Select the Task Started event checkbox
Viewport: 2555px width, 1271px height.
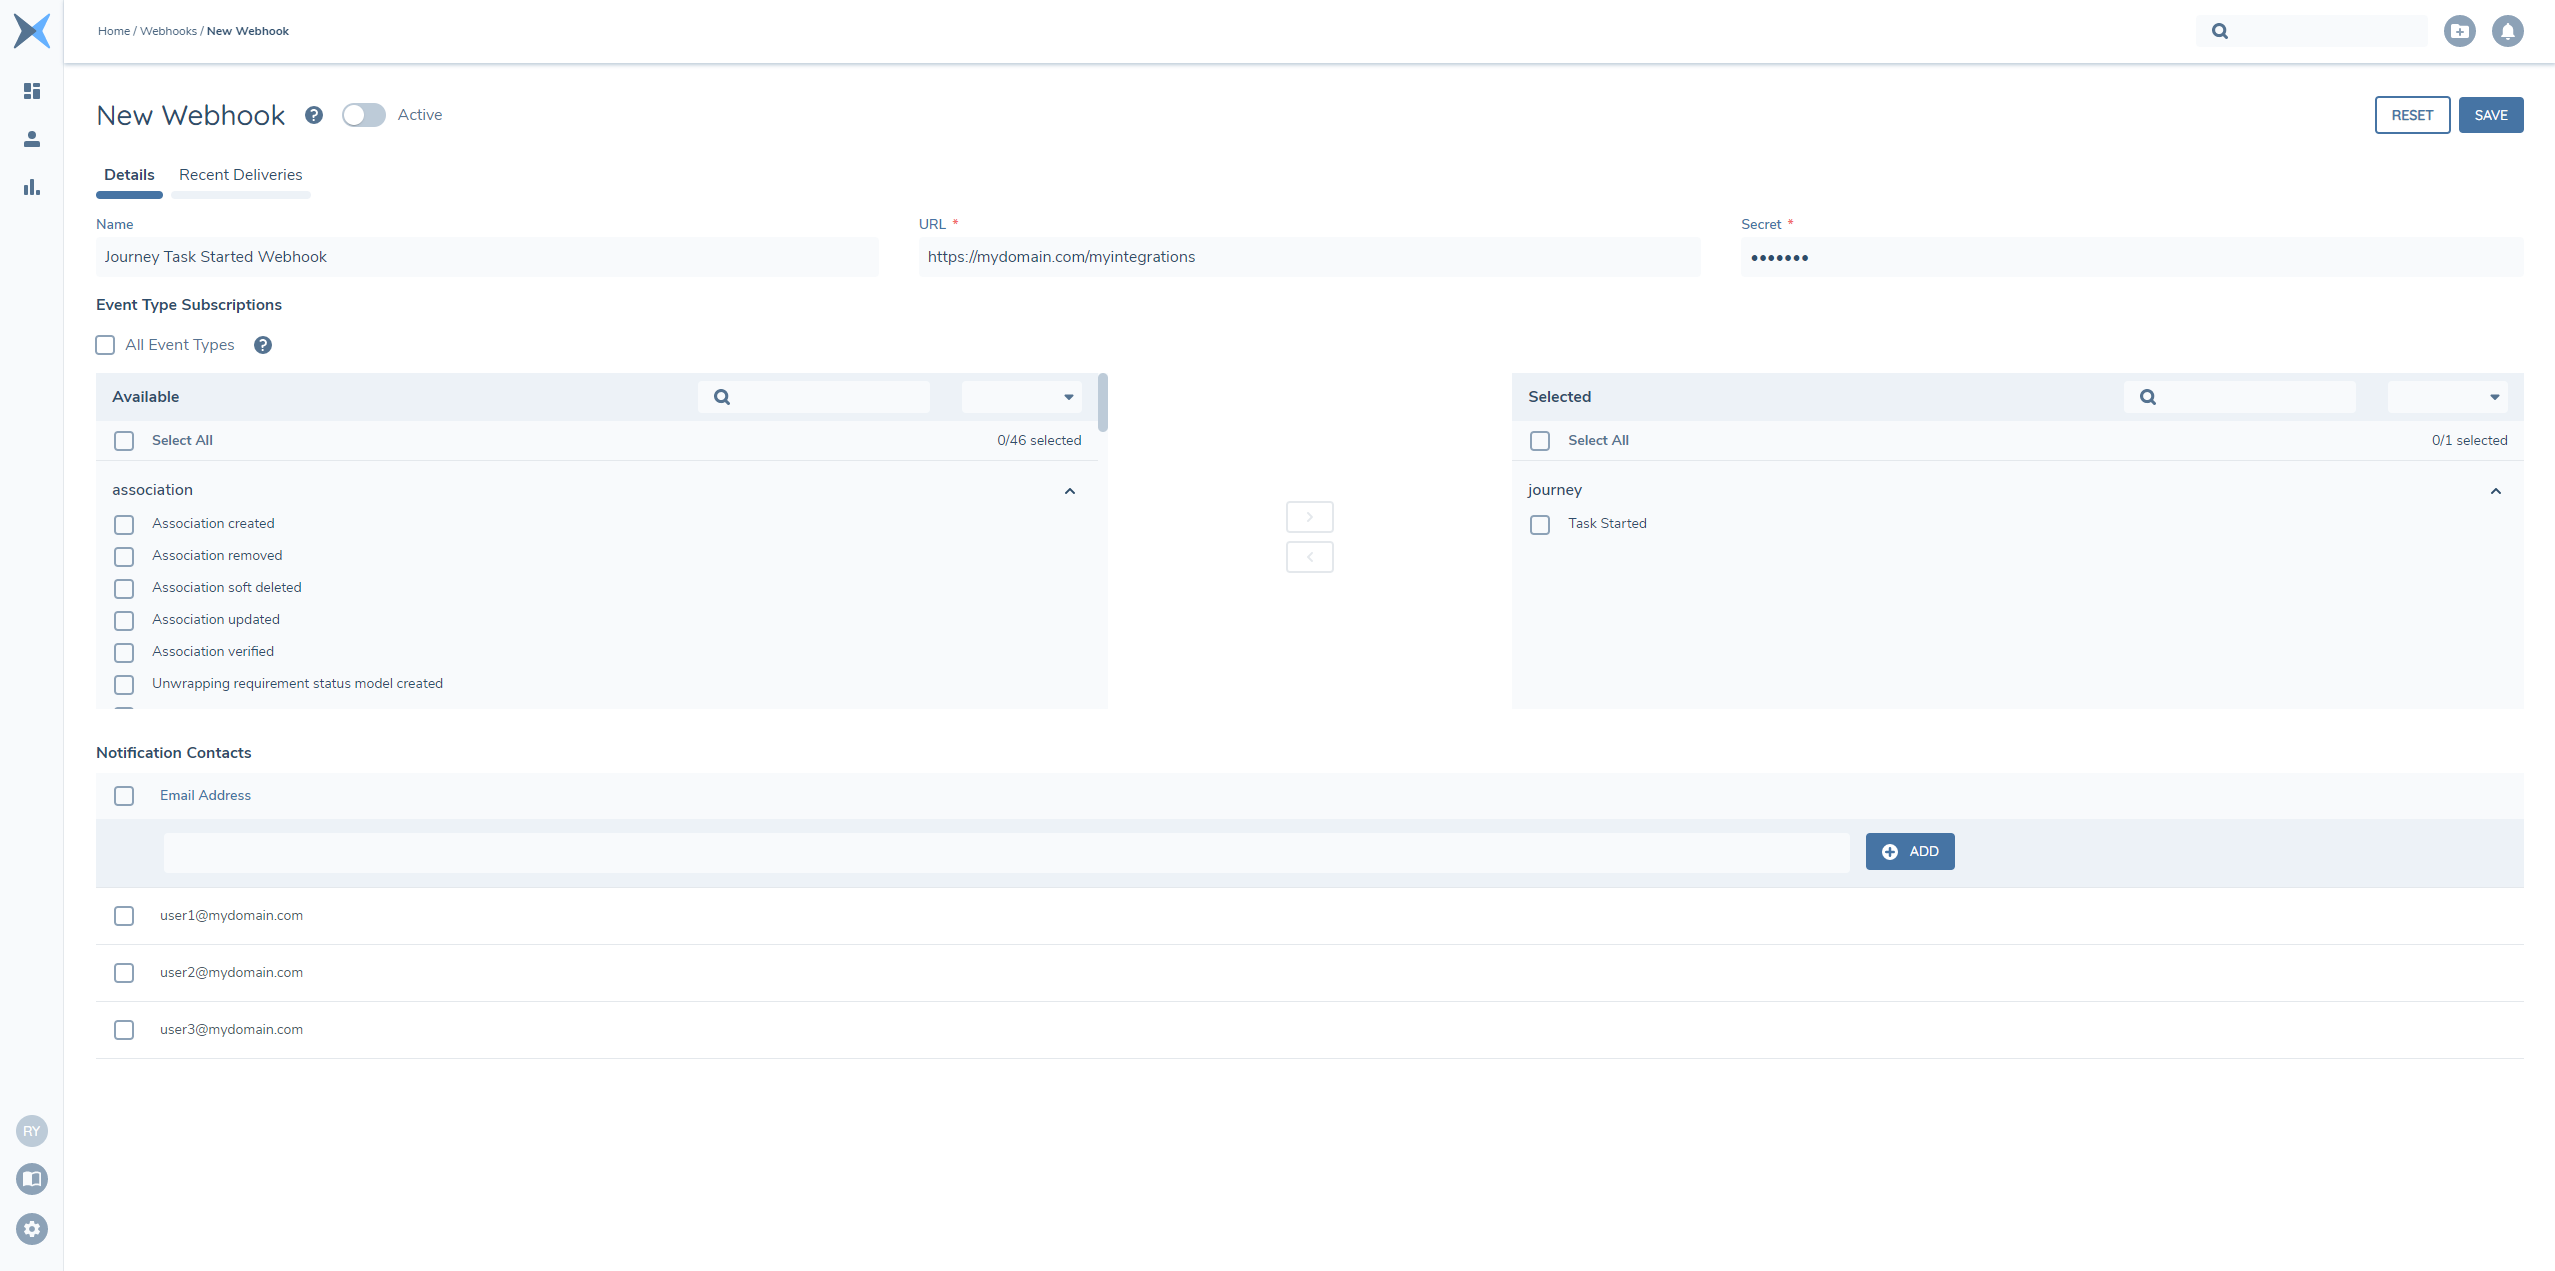point(1540,524)
